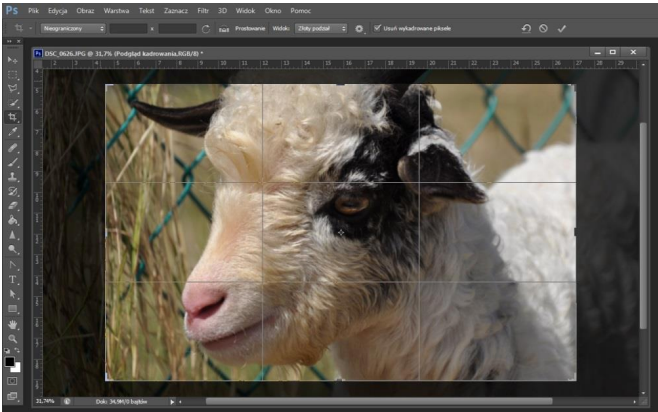This screenshot has width=658, height=412.
Task: Select the Rectangular Marquee tool
Action: (12, 75)
